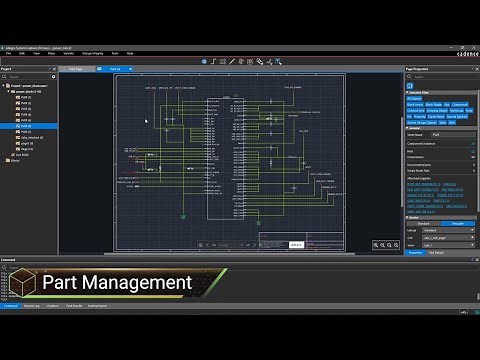This screenshot has width=480, height=360.
Task: Click the magnifier icon in the Command panel
Action: [x=4, y=267]
